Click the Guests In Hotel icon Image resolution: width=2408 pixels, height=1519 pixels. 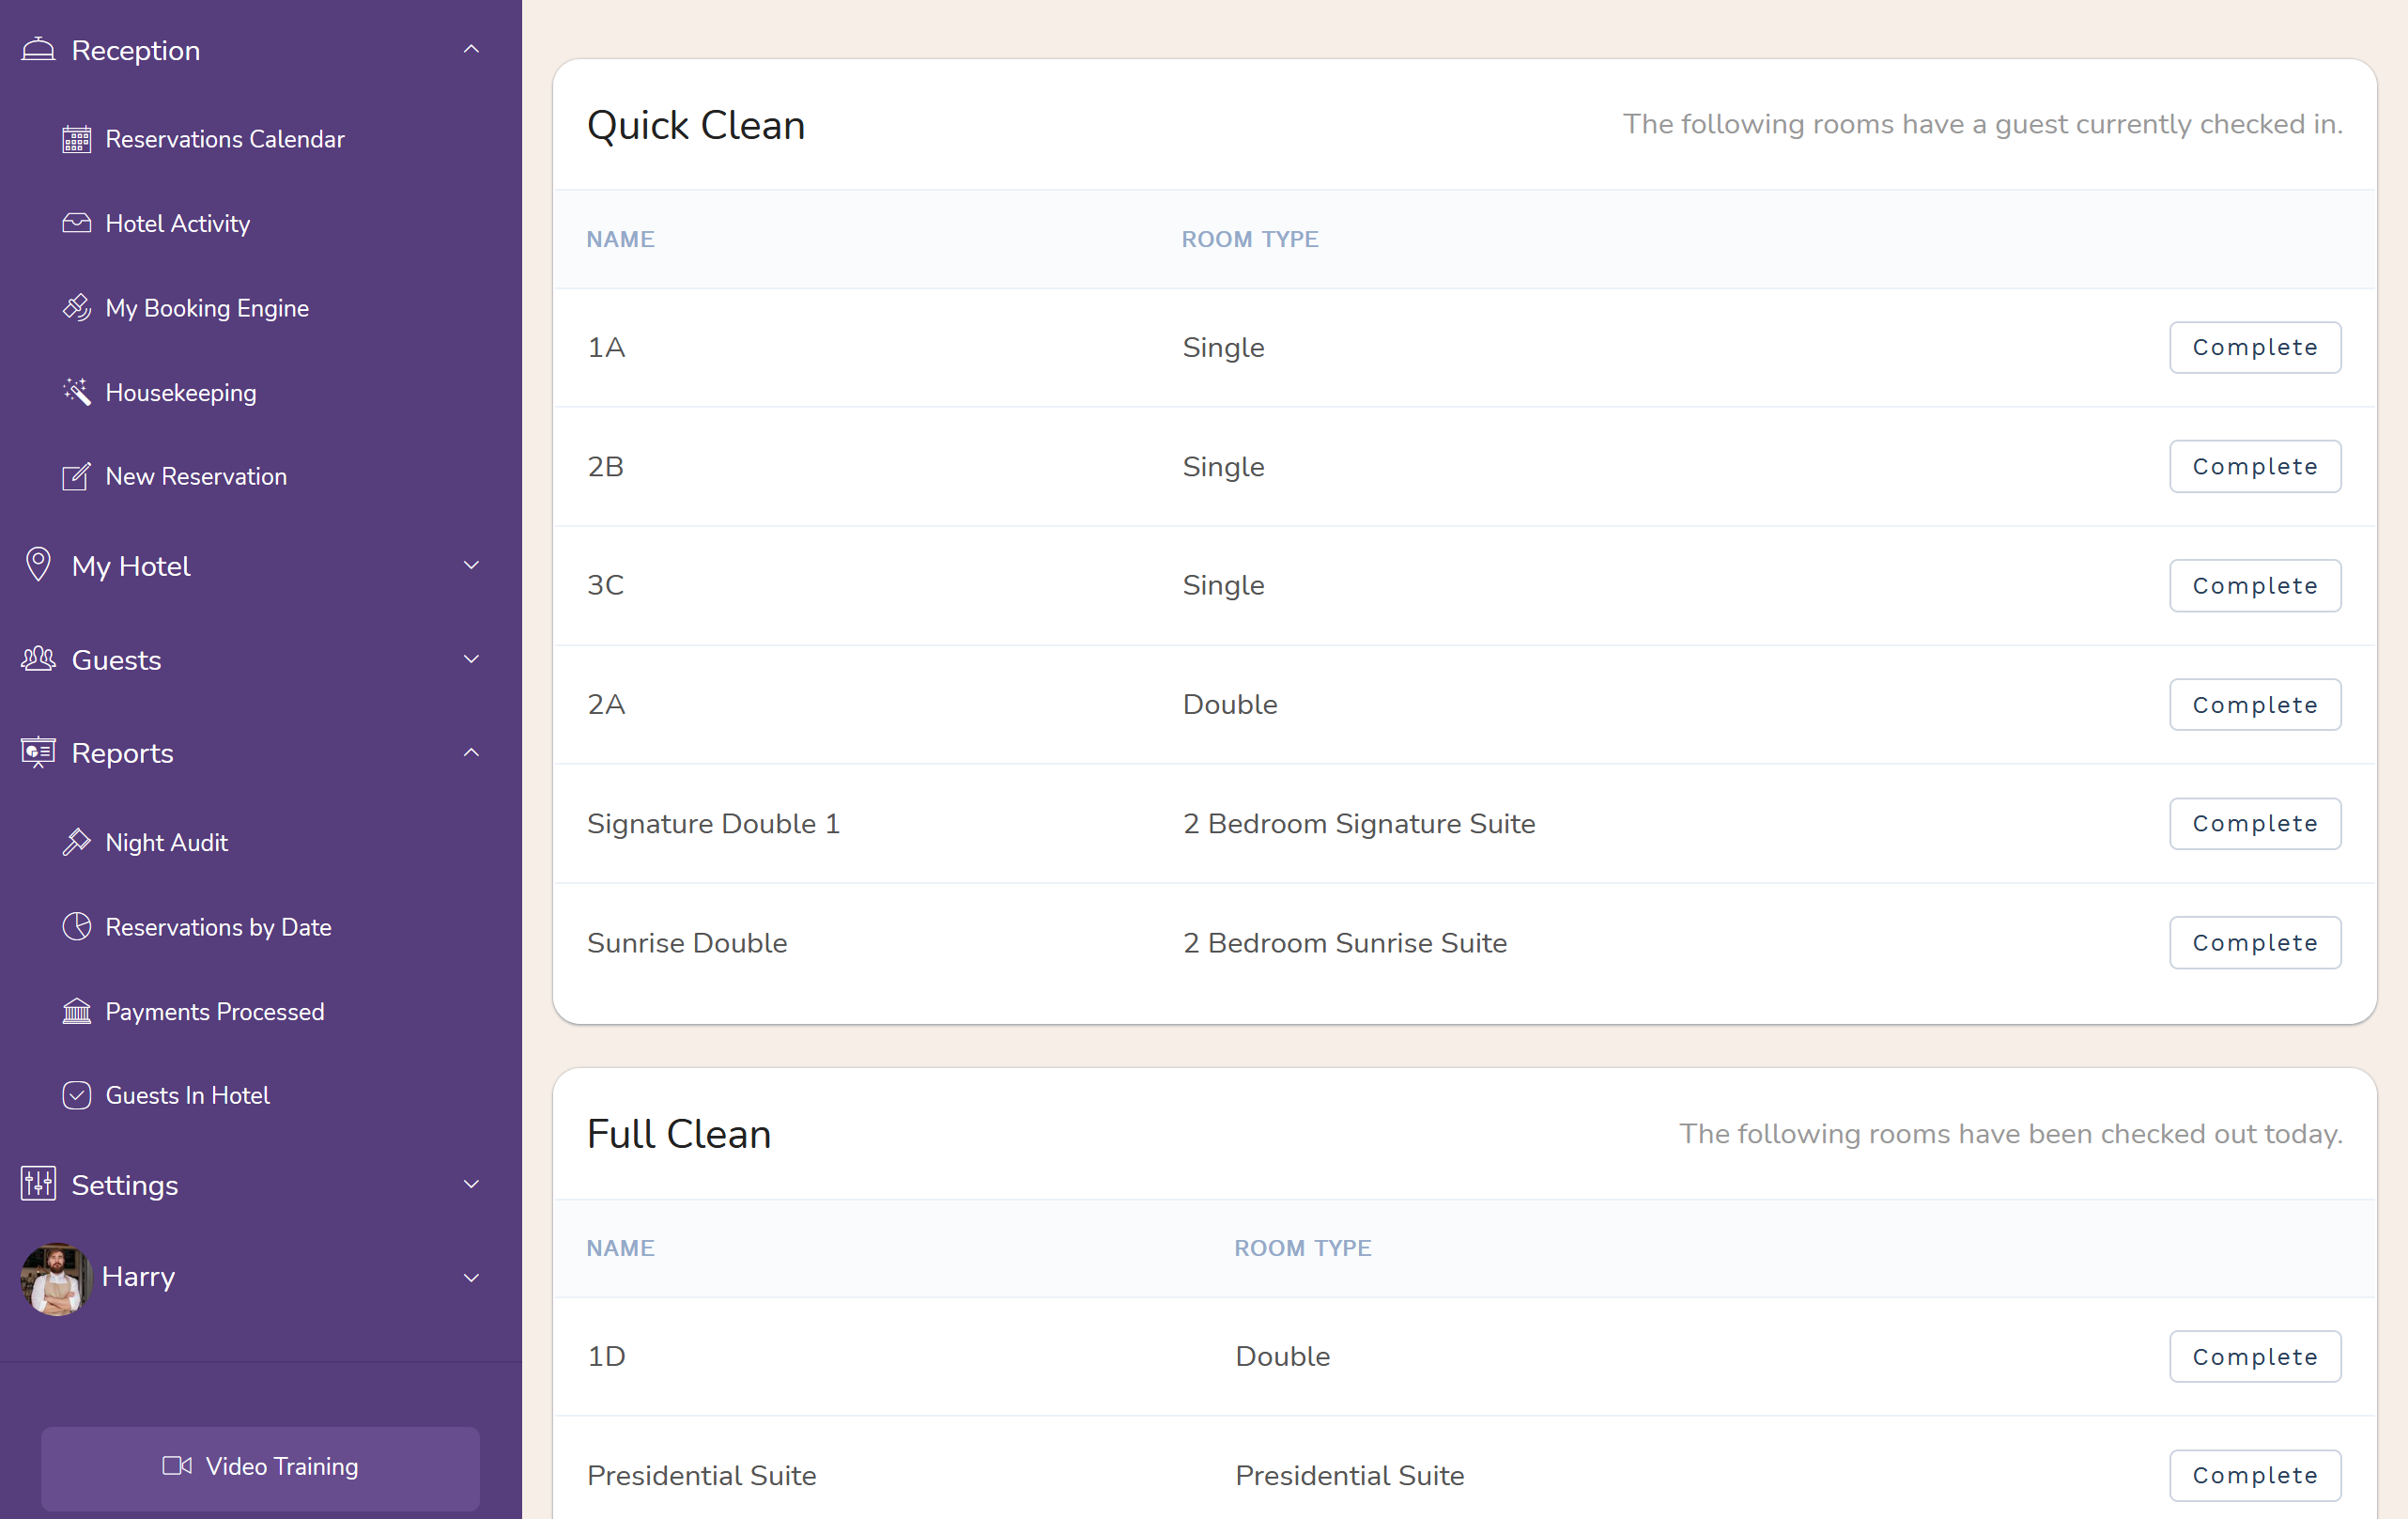pos(75,1095)
